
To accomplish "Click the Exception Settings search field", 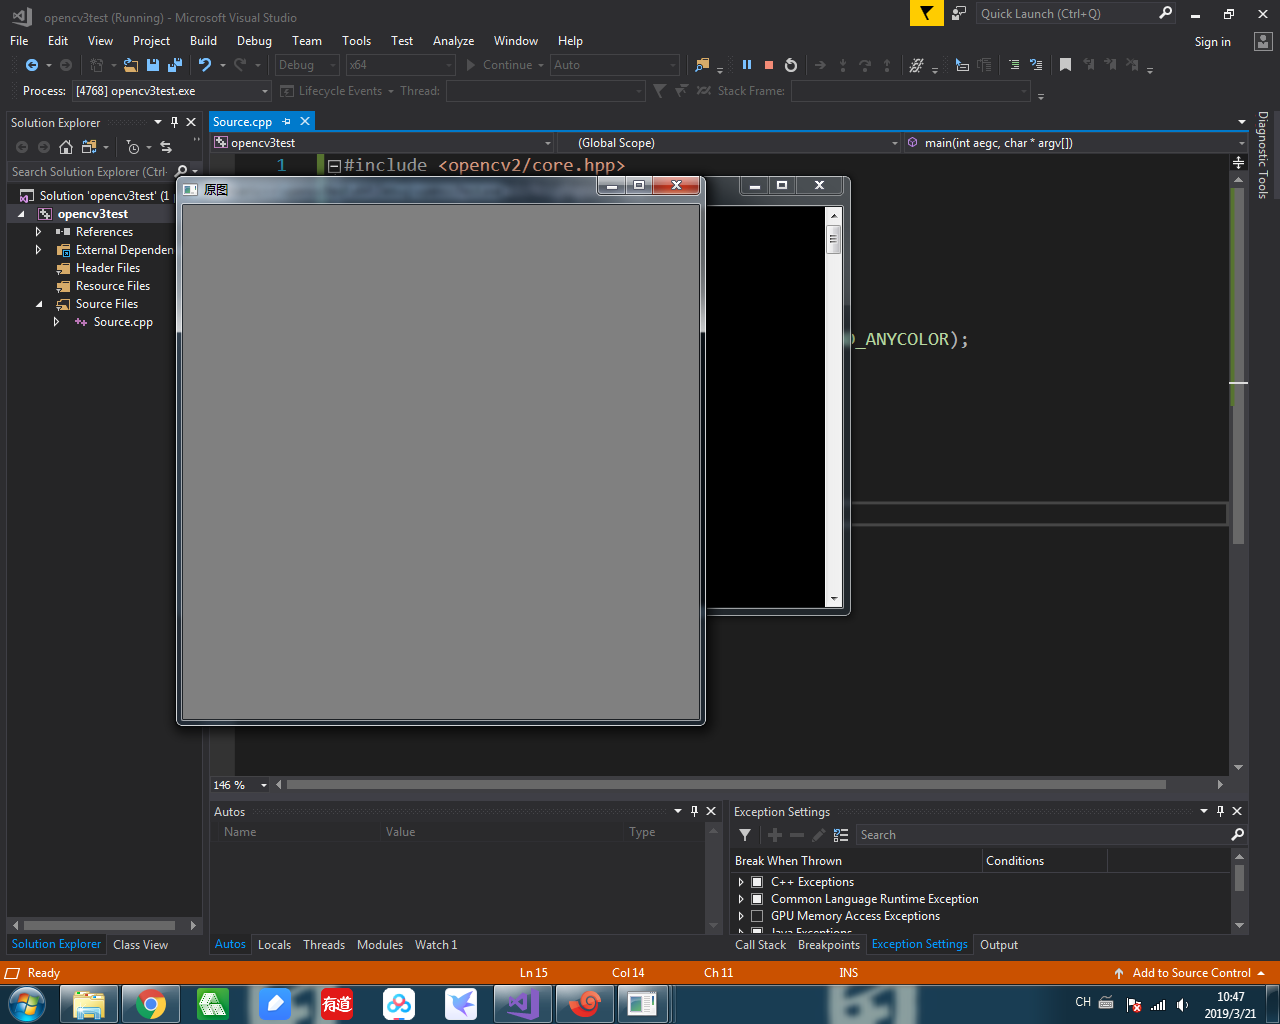I will [1040, 835].
